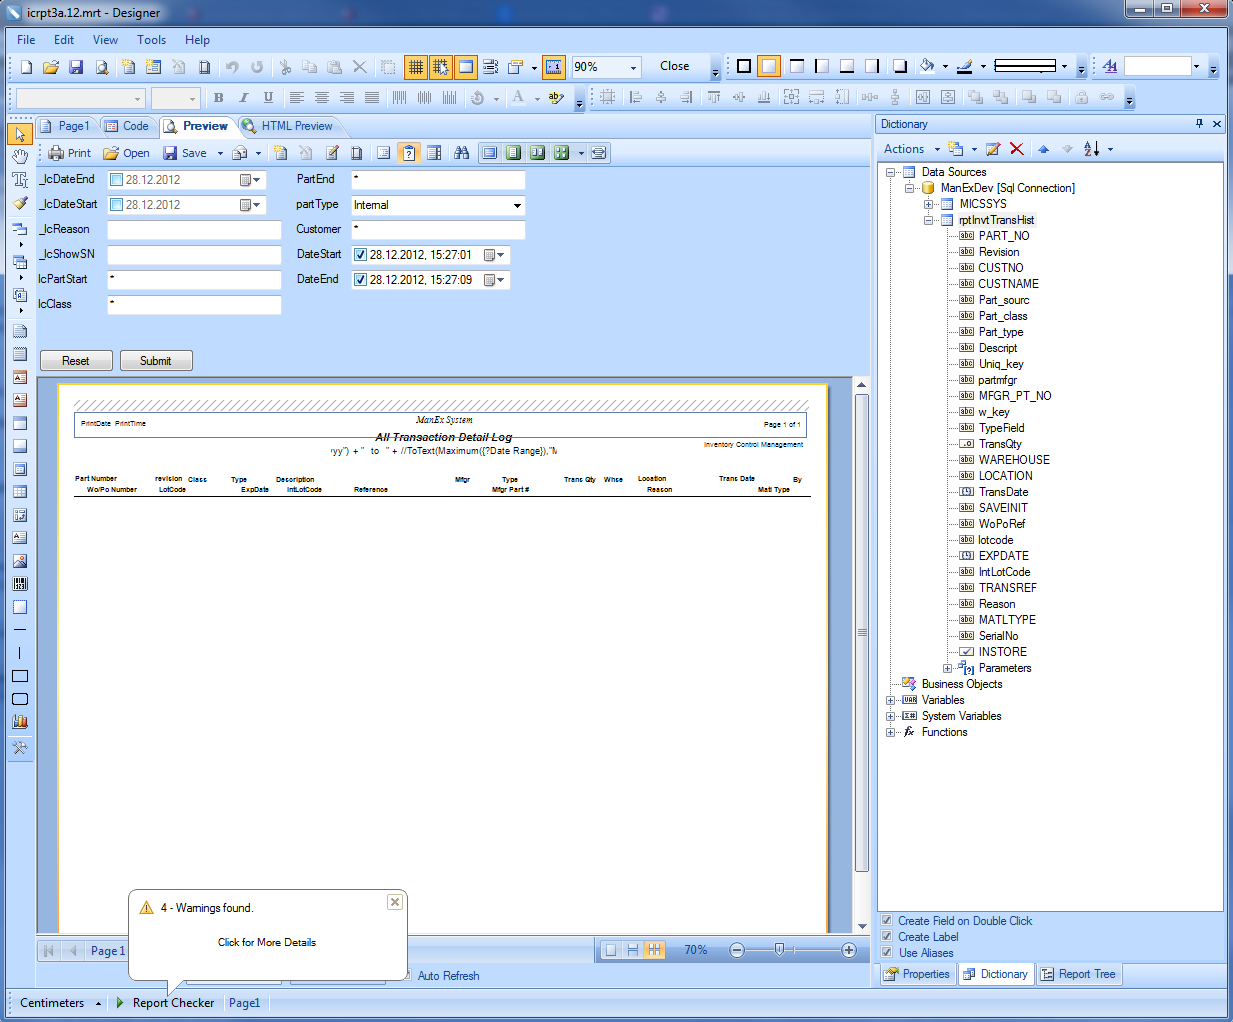Toggle the _lcDateEnd date checkbox
Viewport: 1233px width, 1022px height.
(x=116, y=180)
